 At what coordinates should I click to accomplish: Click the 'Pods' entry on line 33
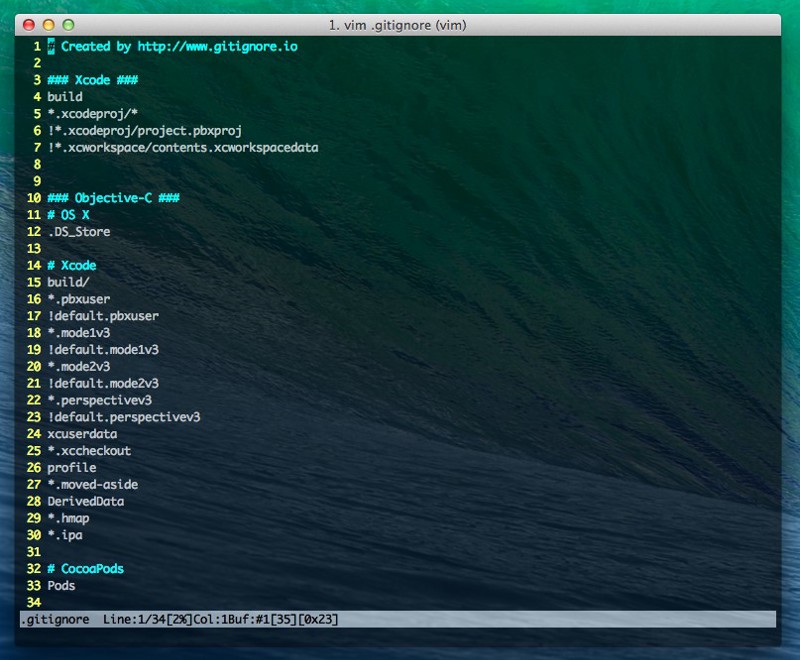tap(61, 585)
